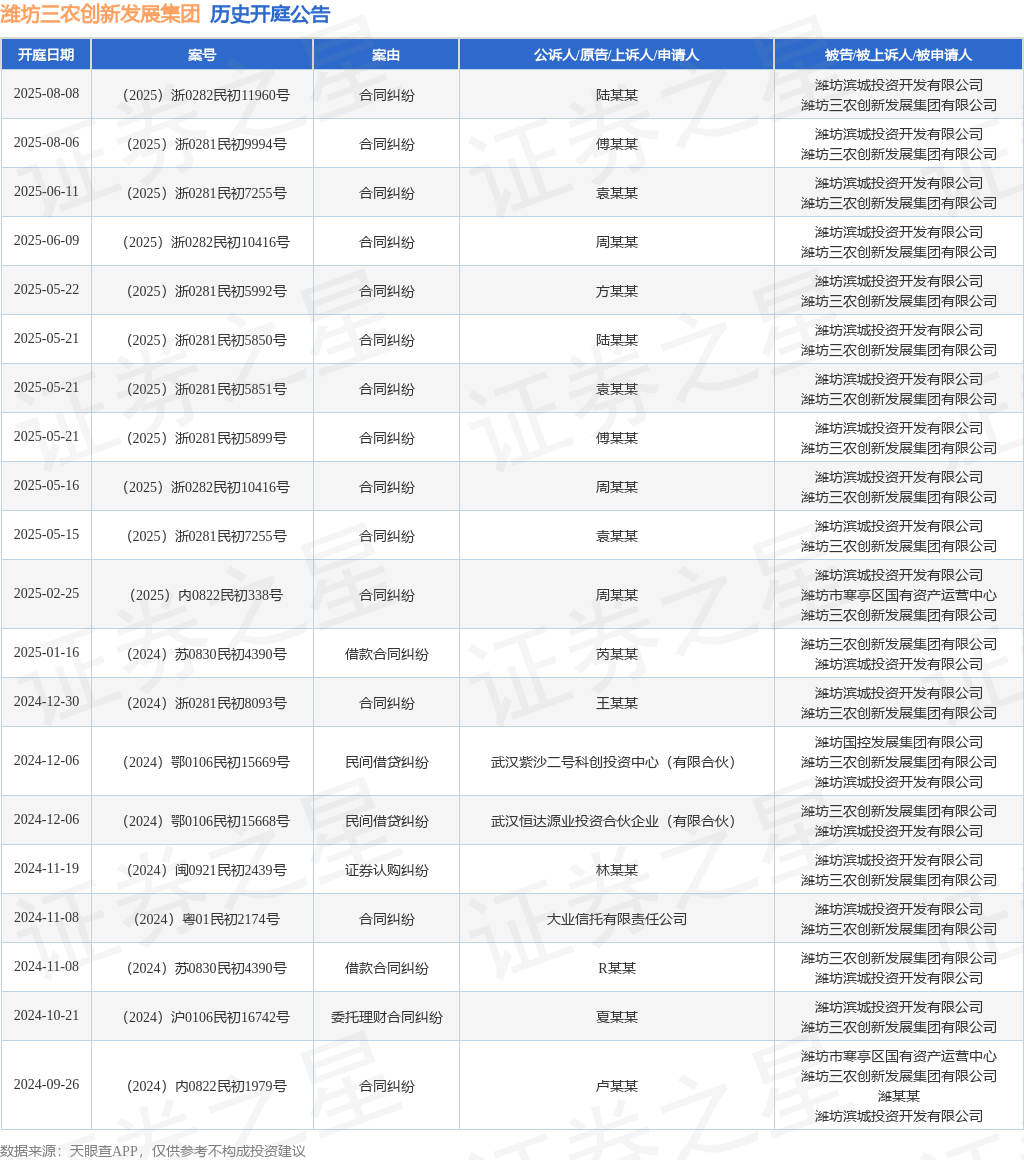Click 武汉恒达源业投资合伙企业（有限合伙）

pyautogui.click(x=616, y=821)
